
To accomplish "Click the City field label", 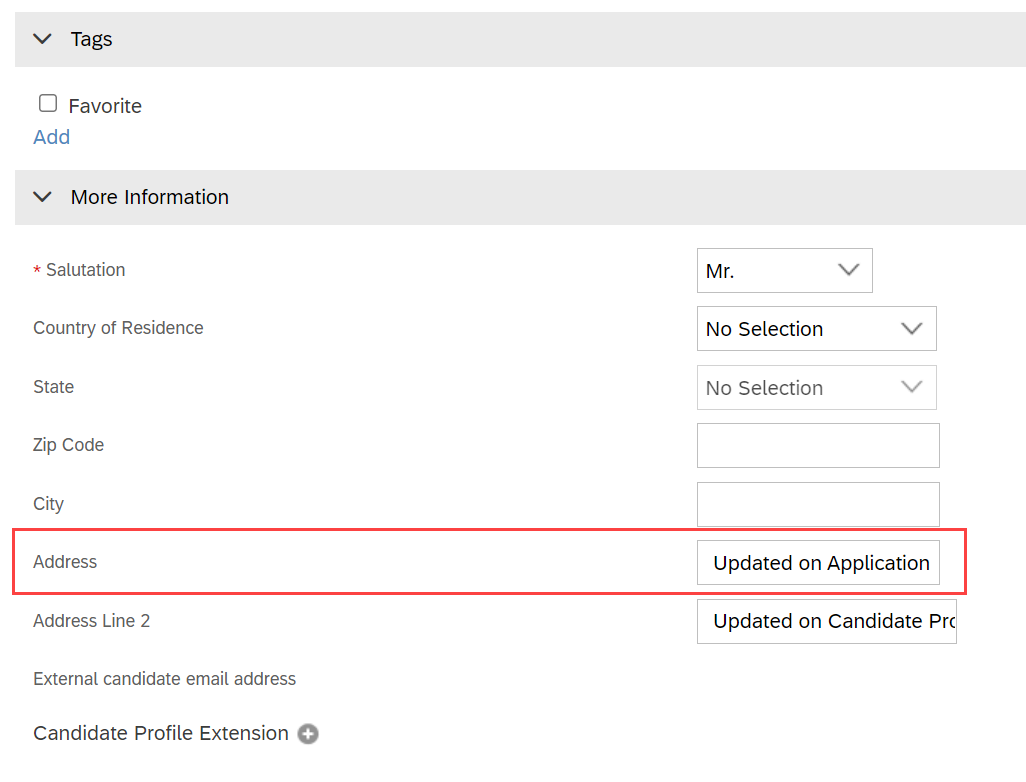I will click(x=48, y=504).
